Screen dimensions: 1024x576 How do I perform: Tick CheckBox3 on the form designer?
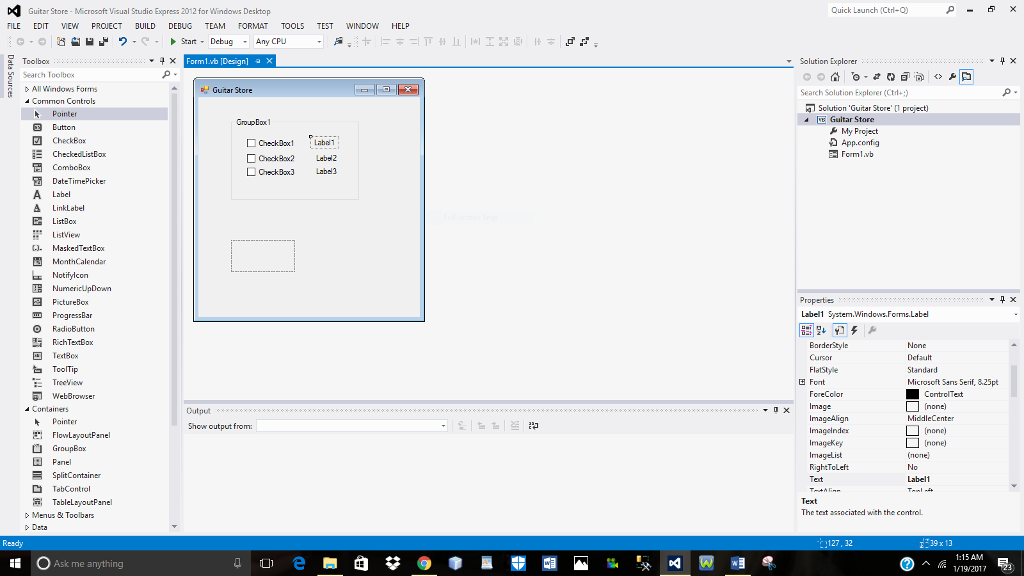[252, 171]
